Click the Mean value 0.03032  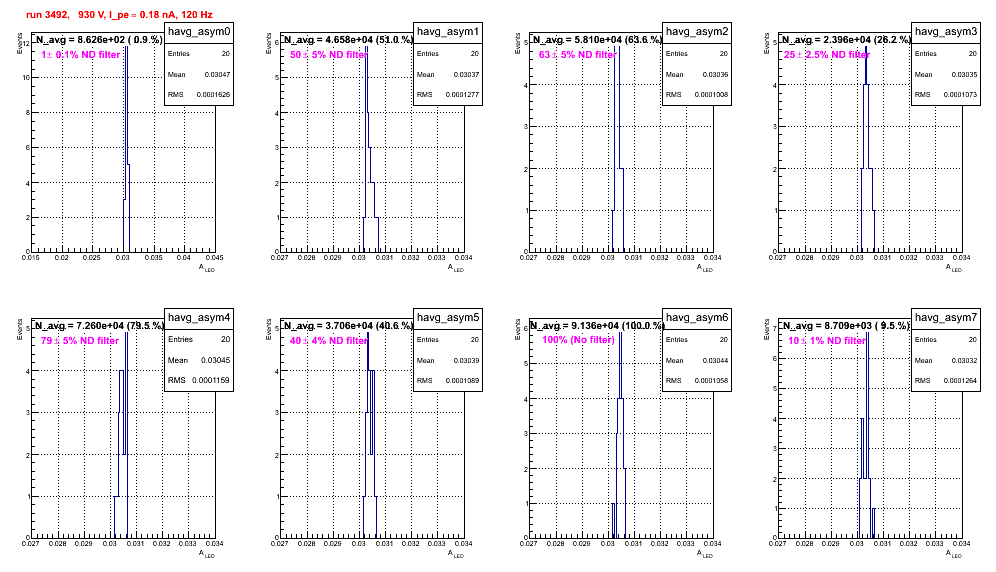964,360
